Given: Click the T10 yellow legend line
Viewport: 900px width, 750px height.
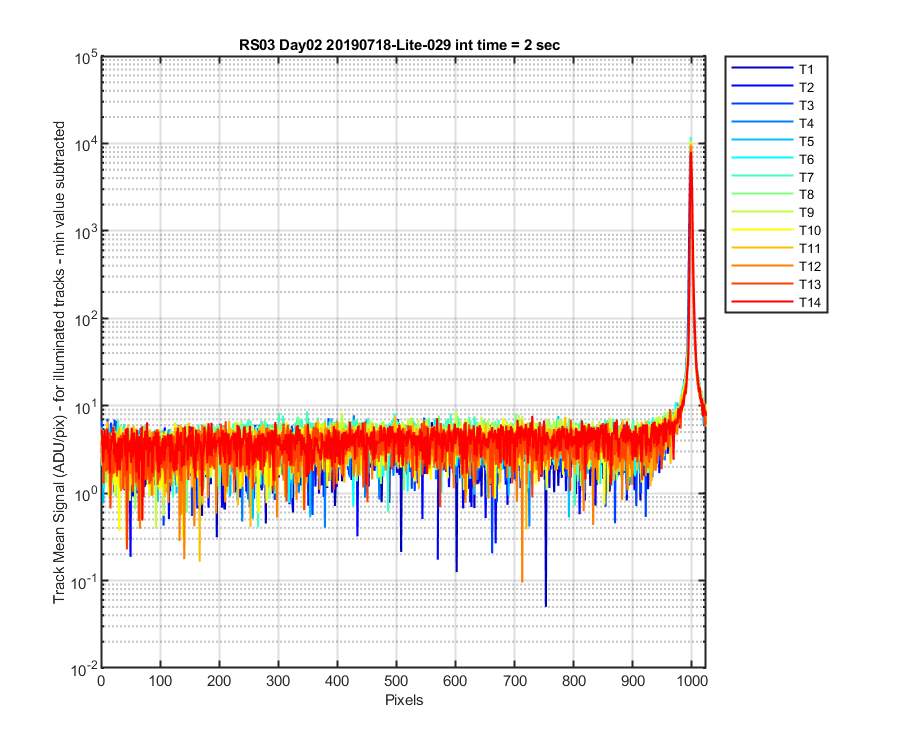Looking at the screenshot, I should 762,229.
